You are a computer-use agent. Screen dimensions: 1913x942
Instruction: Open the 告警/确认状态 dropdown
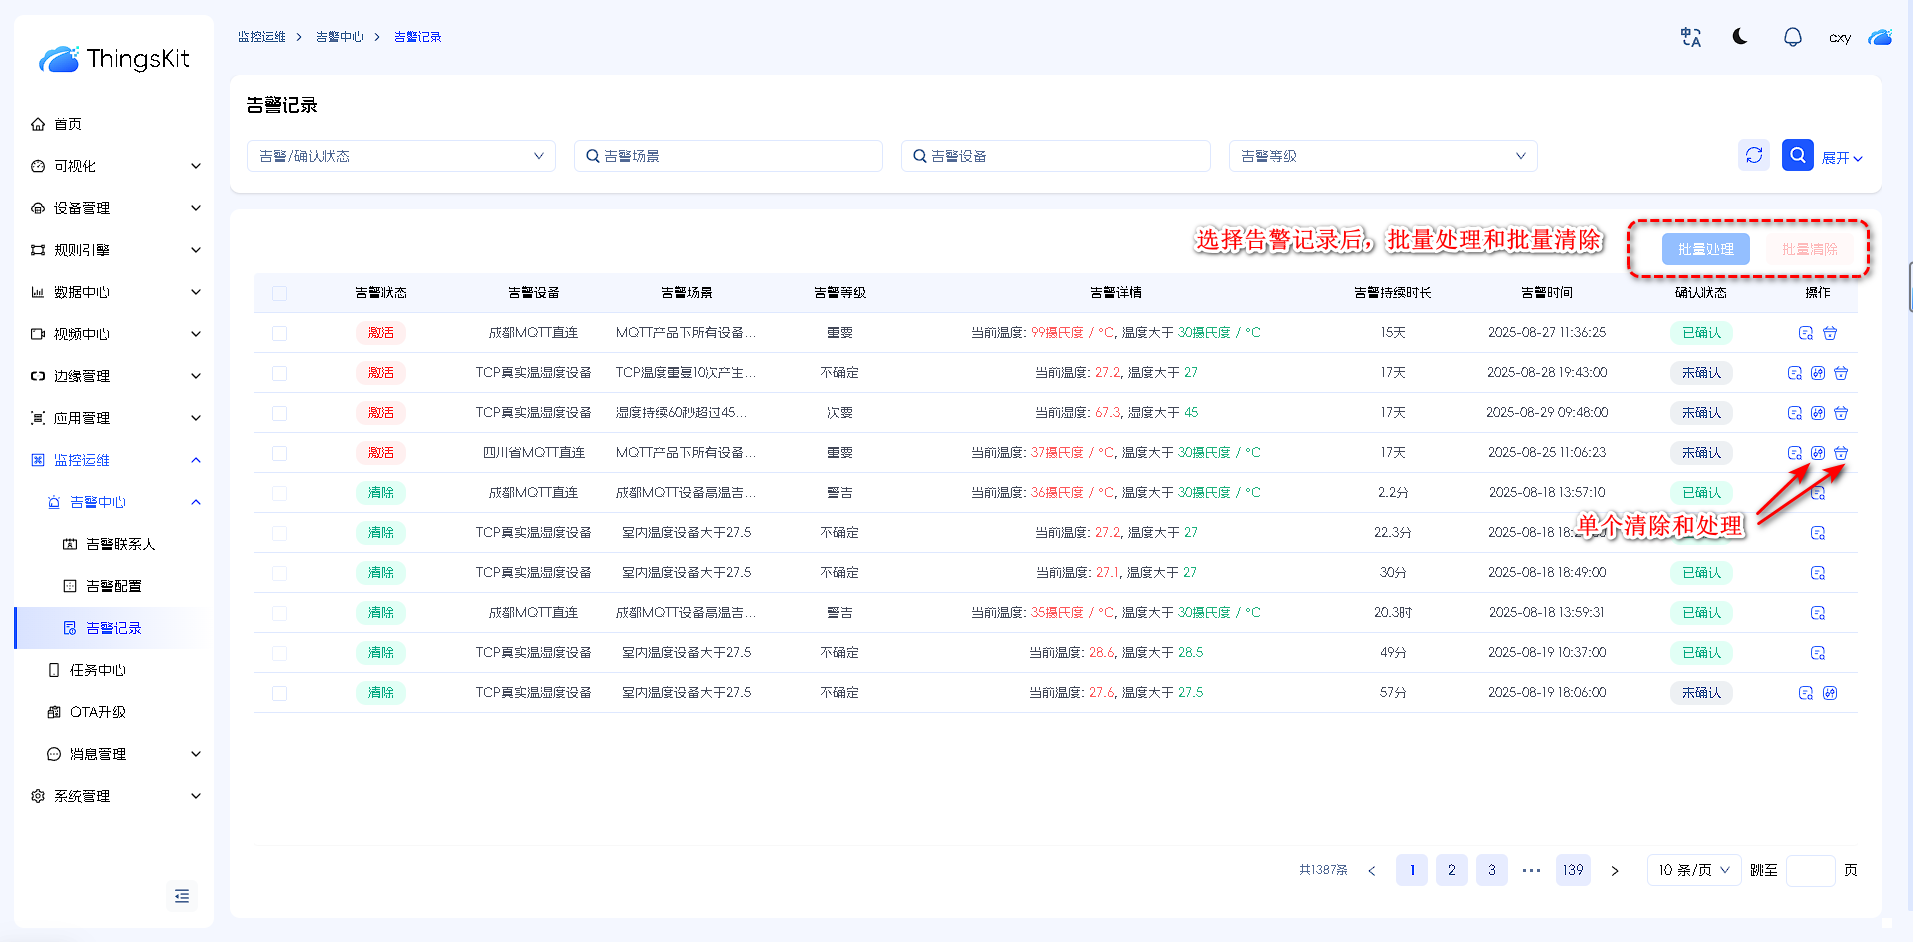click(401, 156)
